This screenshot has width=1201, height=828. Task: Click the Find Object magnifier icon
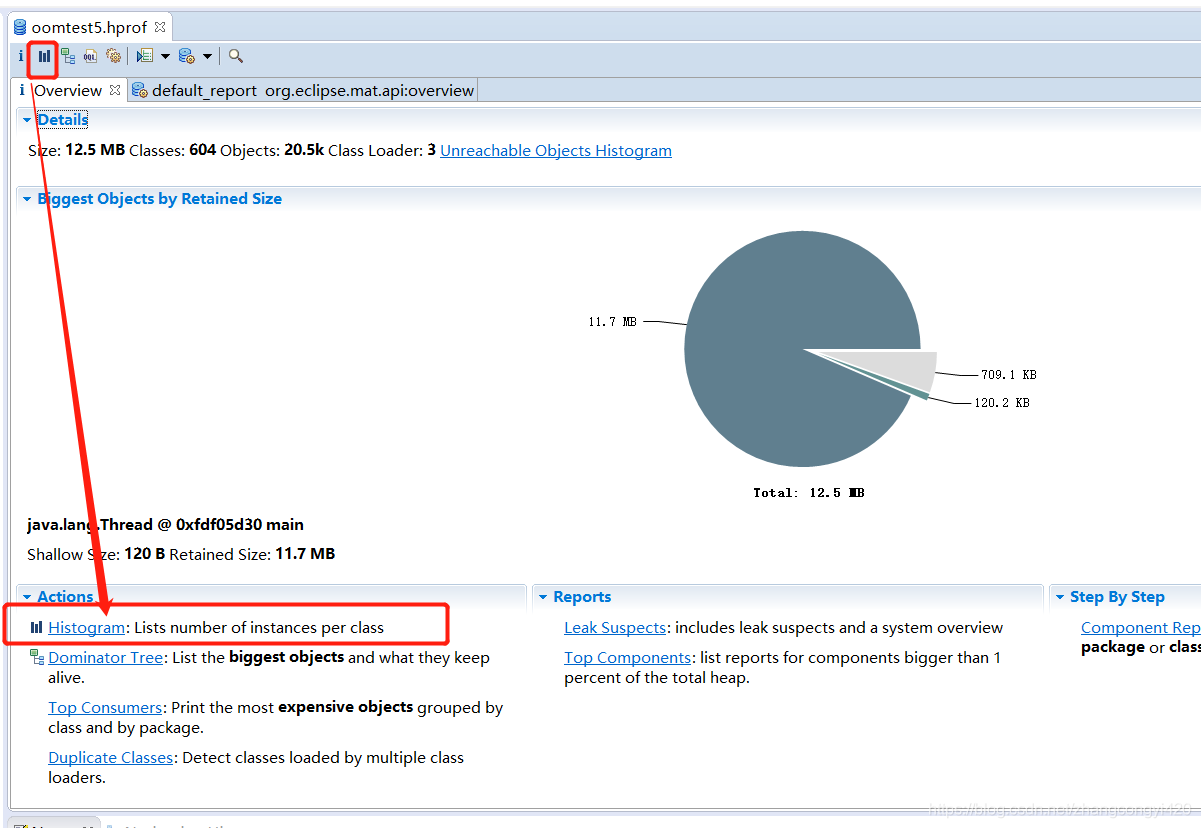coord(236,57)
